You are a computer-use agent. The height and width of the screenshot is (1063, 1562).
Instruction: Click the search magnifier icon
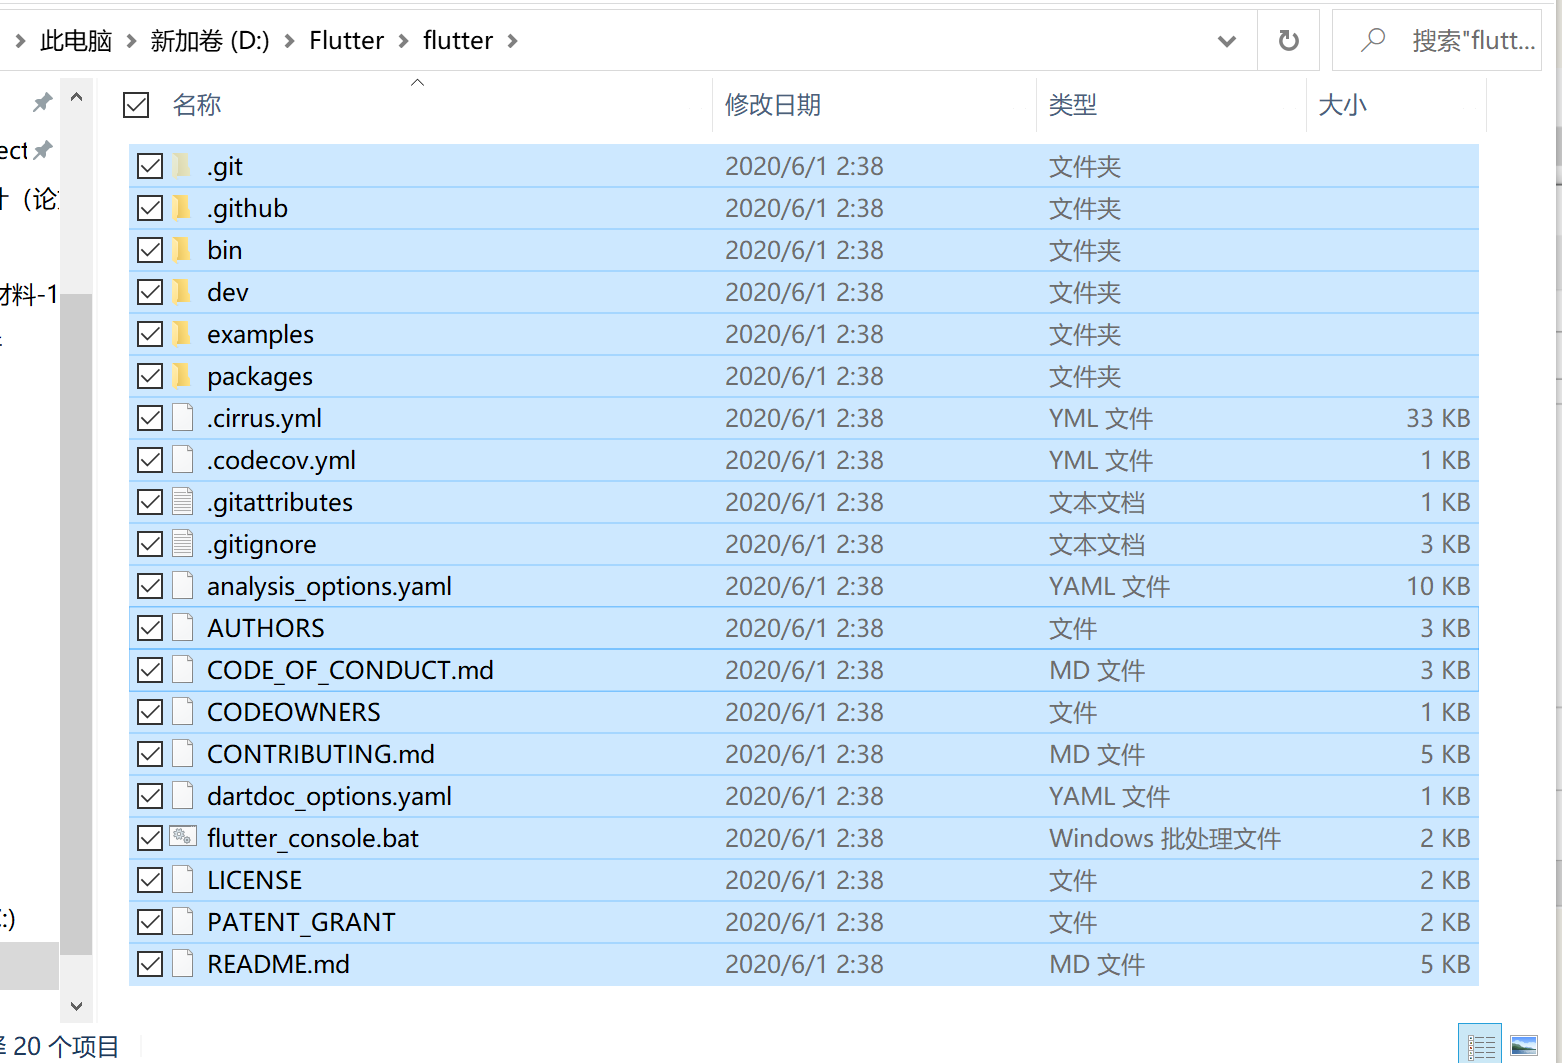pyautogui.click(x=1374, y=40)
